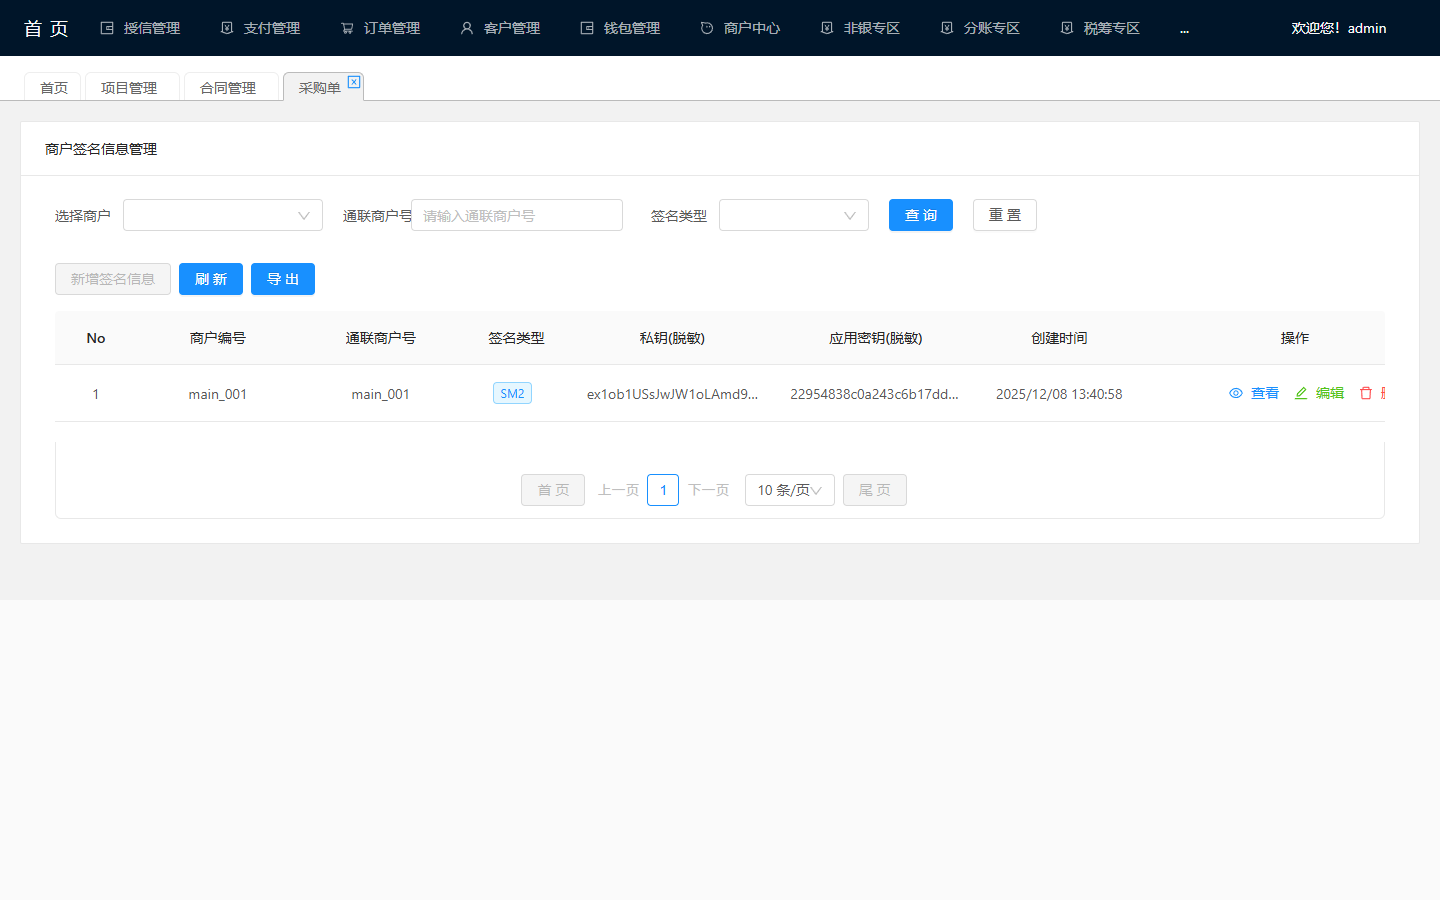1440x900 pixels.
Task: Click the 钱包管理 icon in top navigation
Action: 587,28
